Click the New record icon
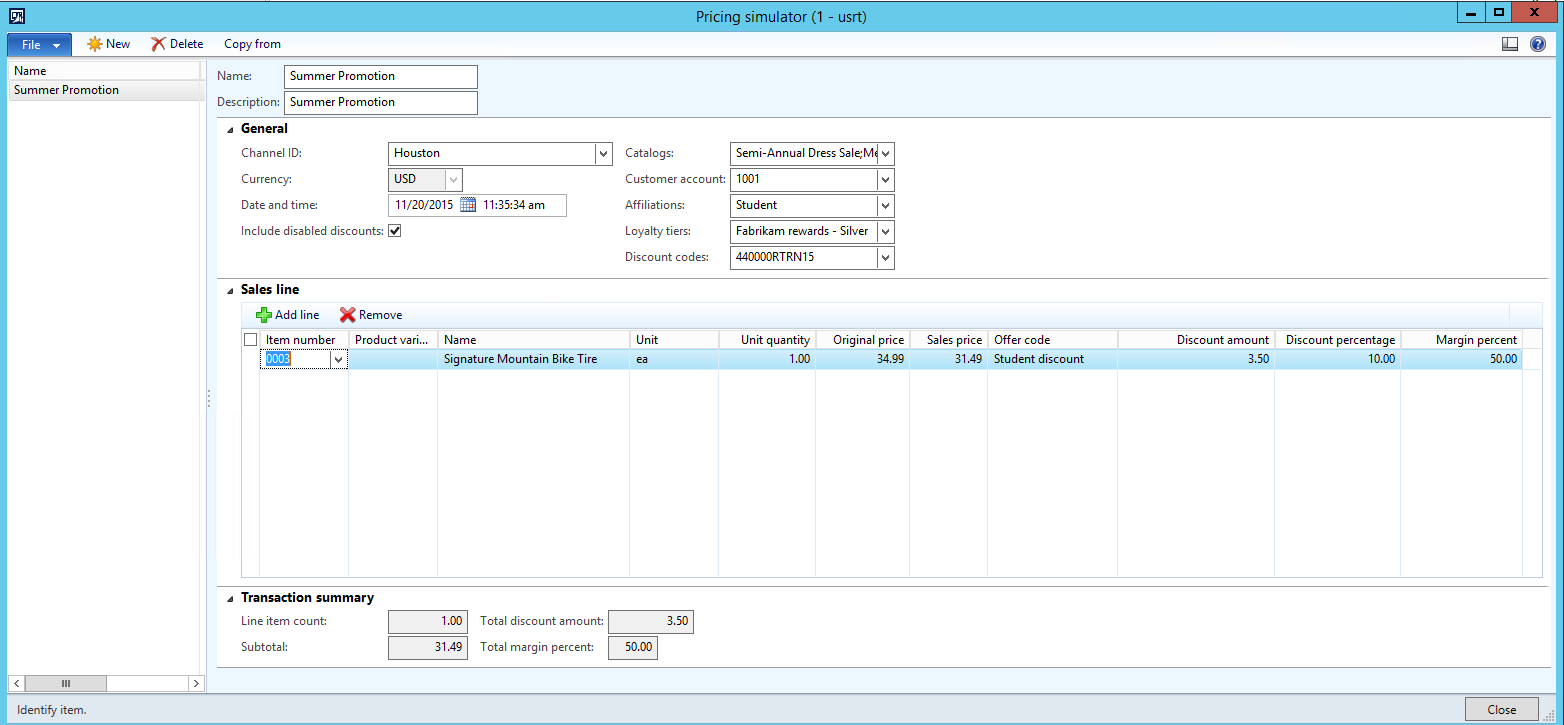1564x725 pixels. 95,44
